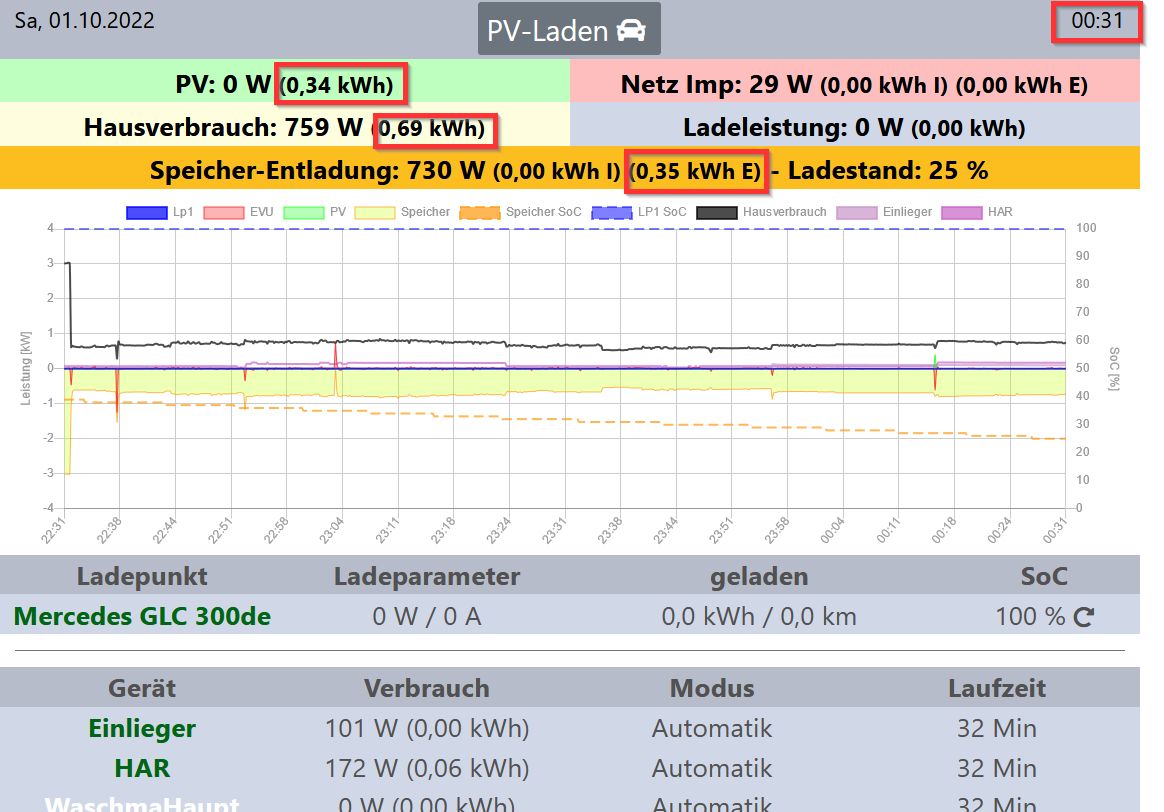Toggle the Lp1 legend swatch
This screenshot has width=1164, height=812.
point(147,212)
